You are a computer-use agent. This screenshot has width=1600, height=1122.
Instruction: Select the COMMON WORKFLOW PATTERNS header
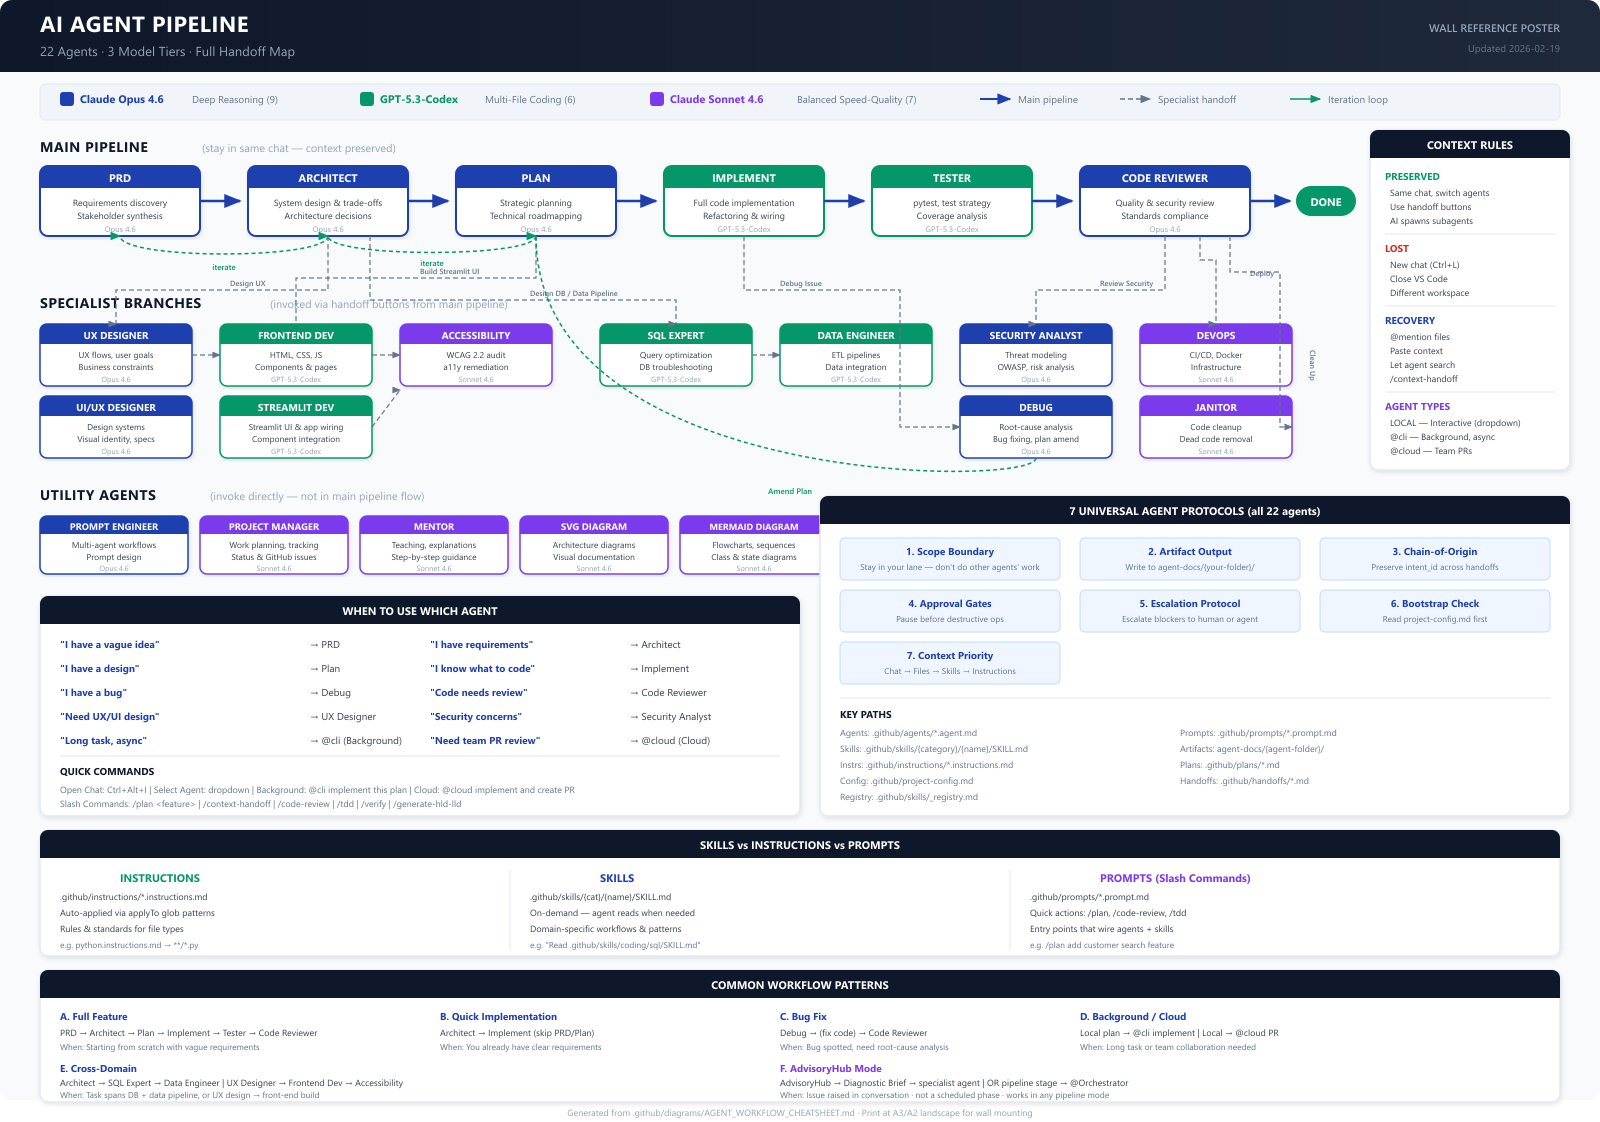799,985
